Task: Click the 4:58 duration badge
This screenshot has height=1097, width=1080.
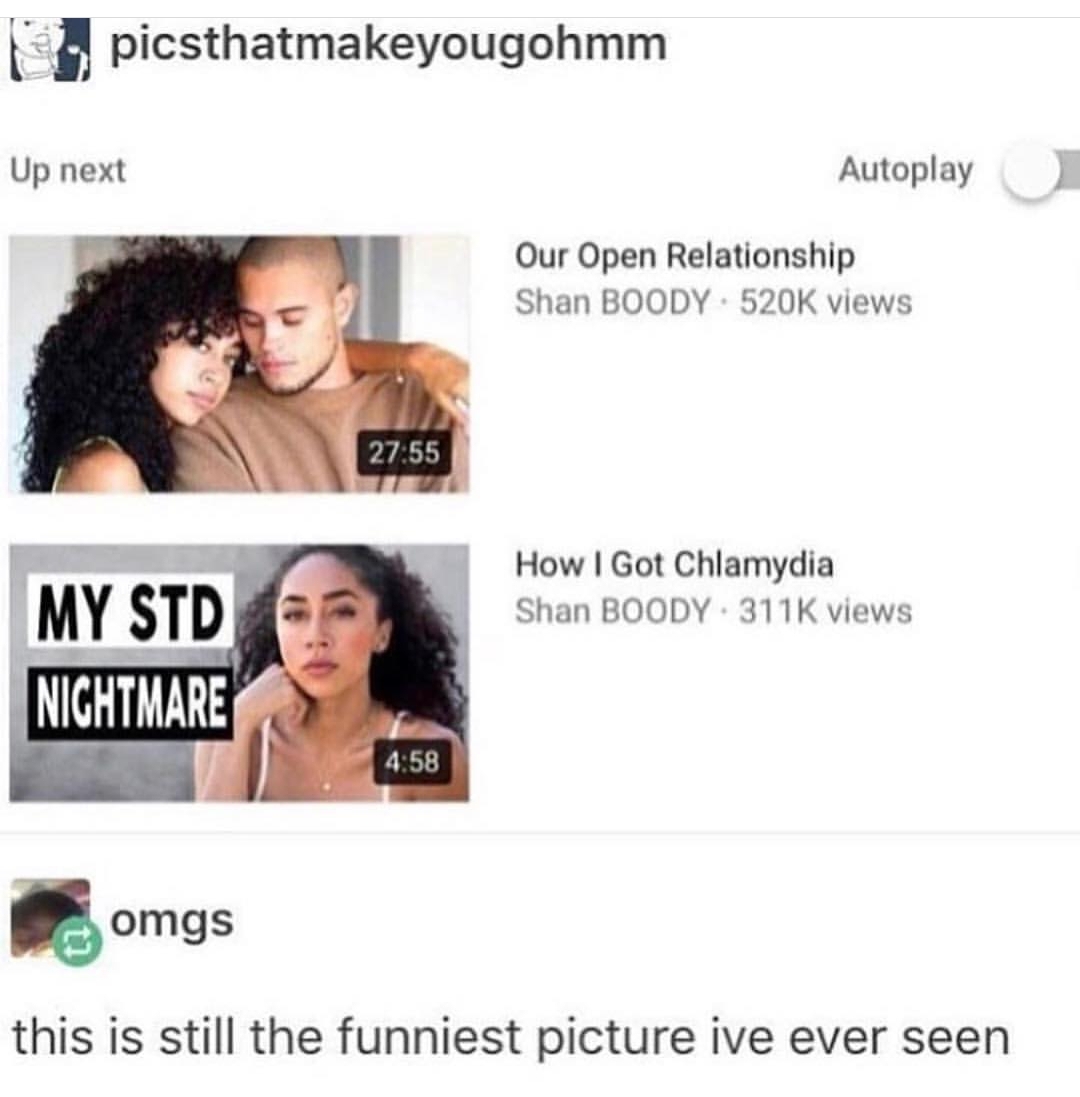Action: click(413, 762)
